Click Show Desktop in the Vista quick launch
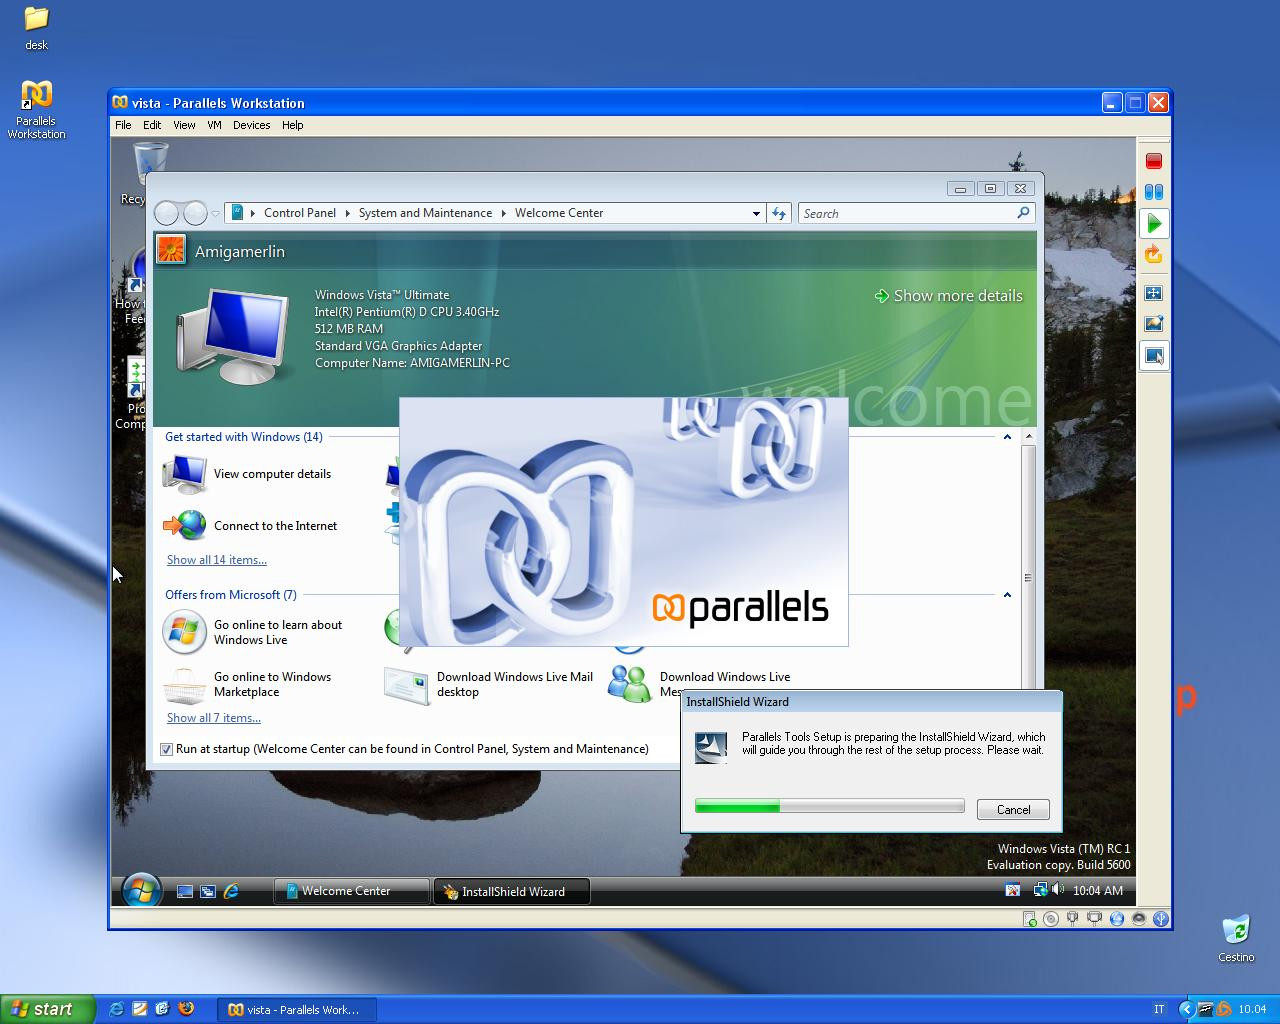Viewport: 1280px width, 1024px height. click(x=185, y=891)
